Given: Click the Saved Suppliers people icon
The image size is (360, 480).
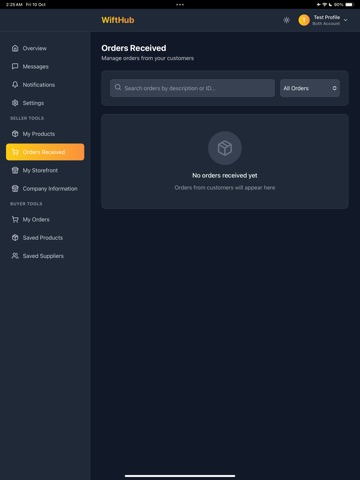Looking at the screenshot, I should coord(15,256).
